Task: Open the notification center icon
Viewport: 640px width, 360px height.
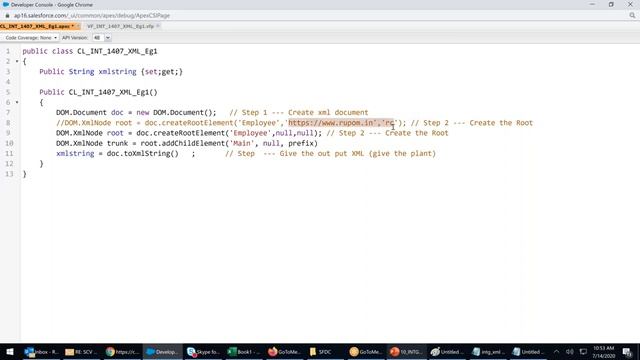Action: 627,352
